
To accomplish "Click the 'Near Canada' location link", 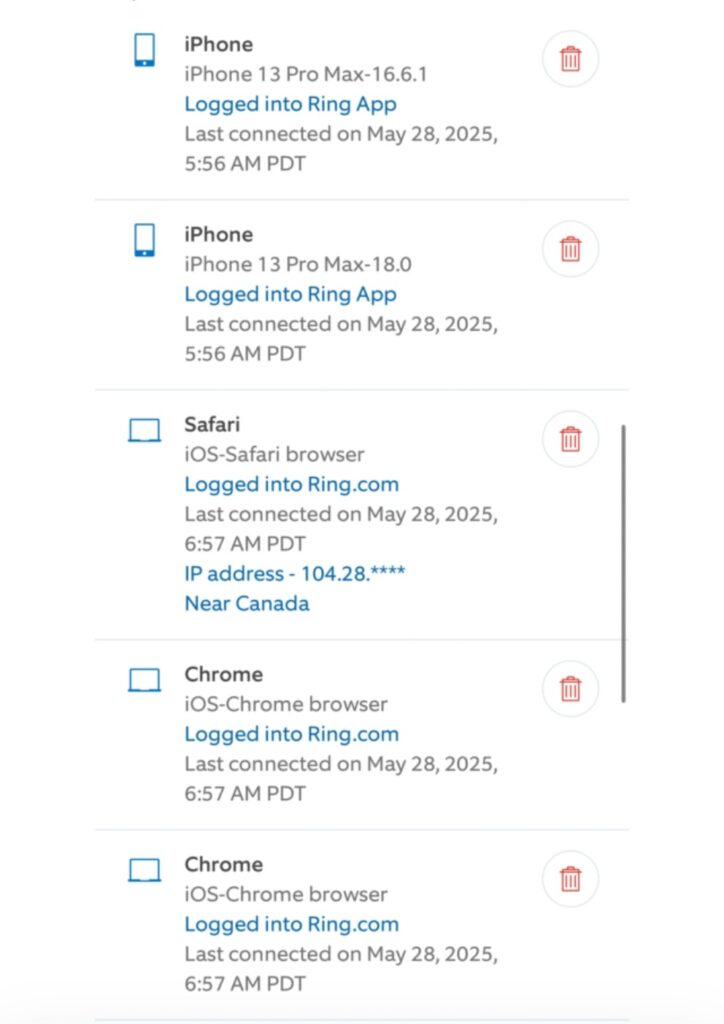I will click(246, 604).
